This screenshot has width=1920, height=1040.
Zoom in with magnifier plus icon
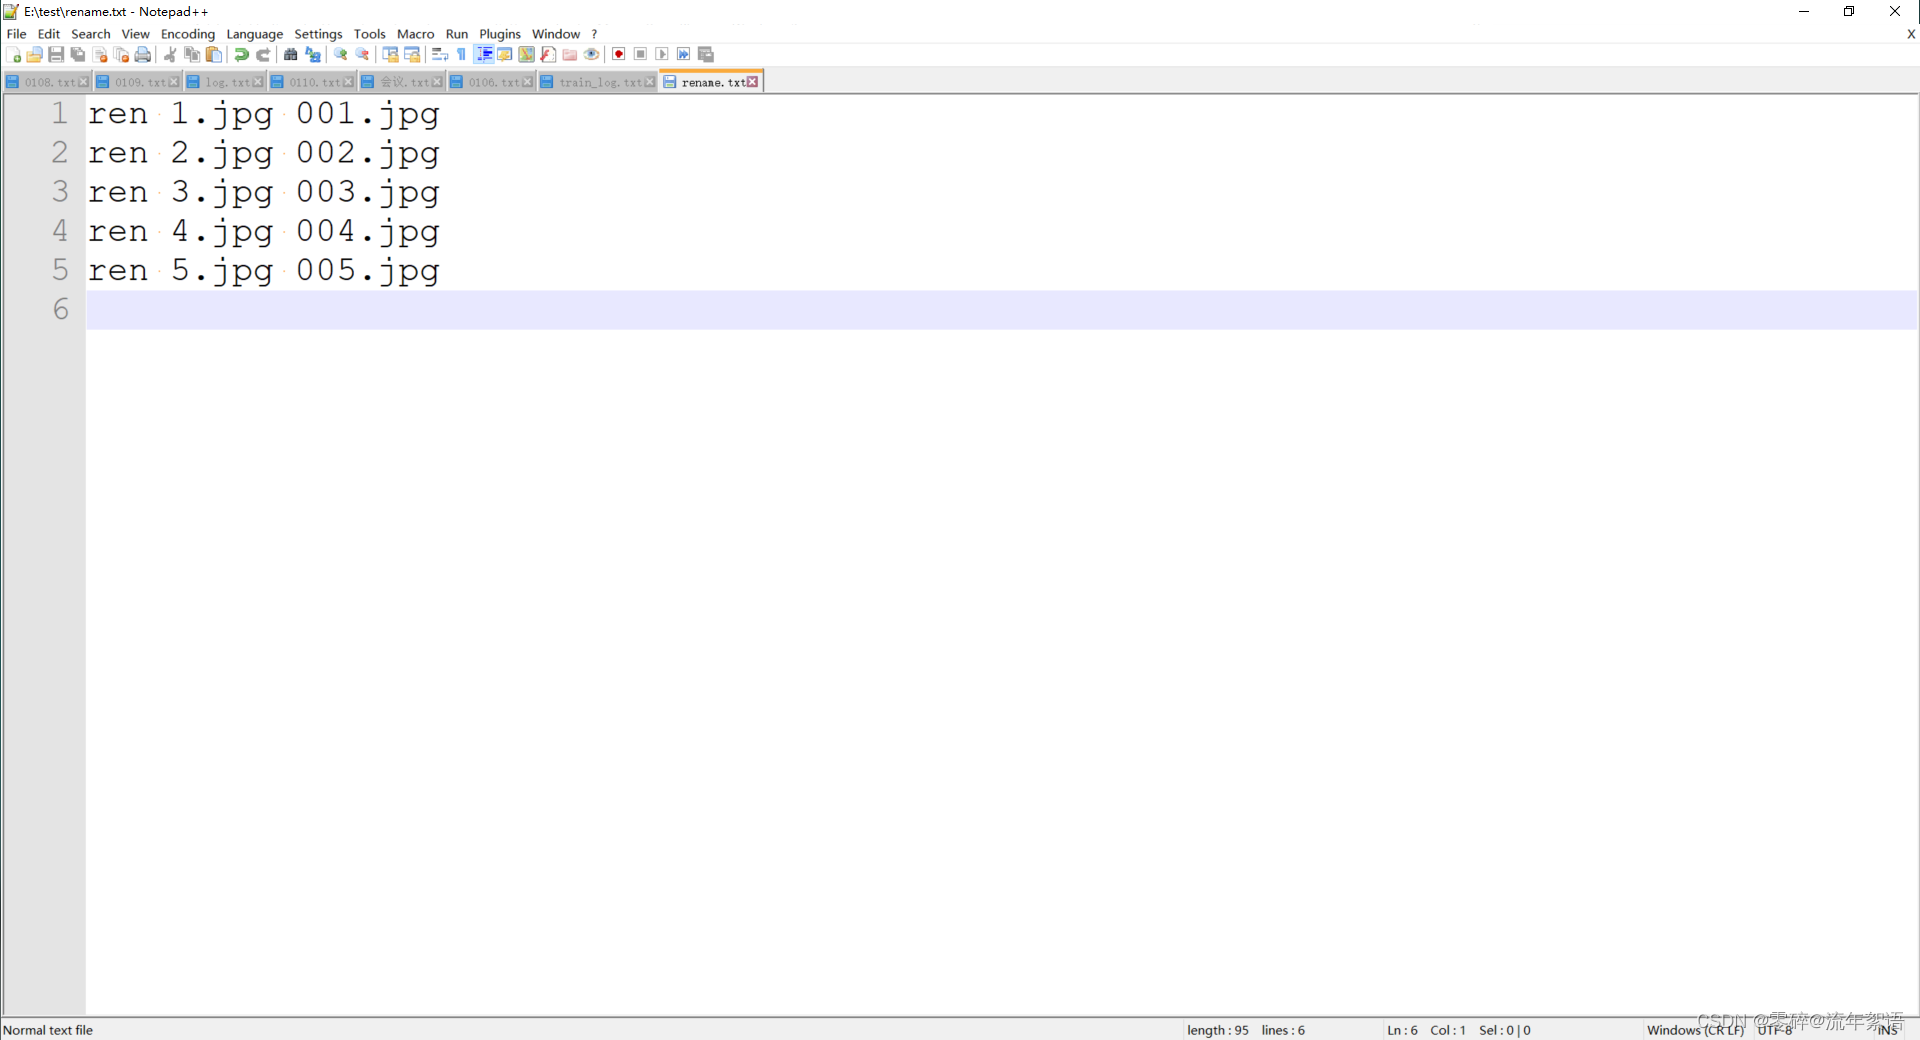[x=341, y=55]
